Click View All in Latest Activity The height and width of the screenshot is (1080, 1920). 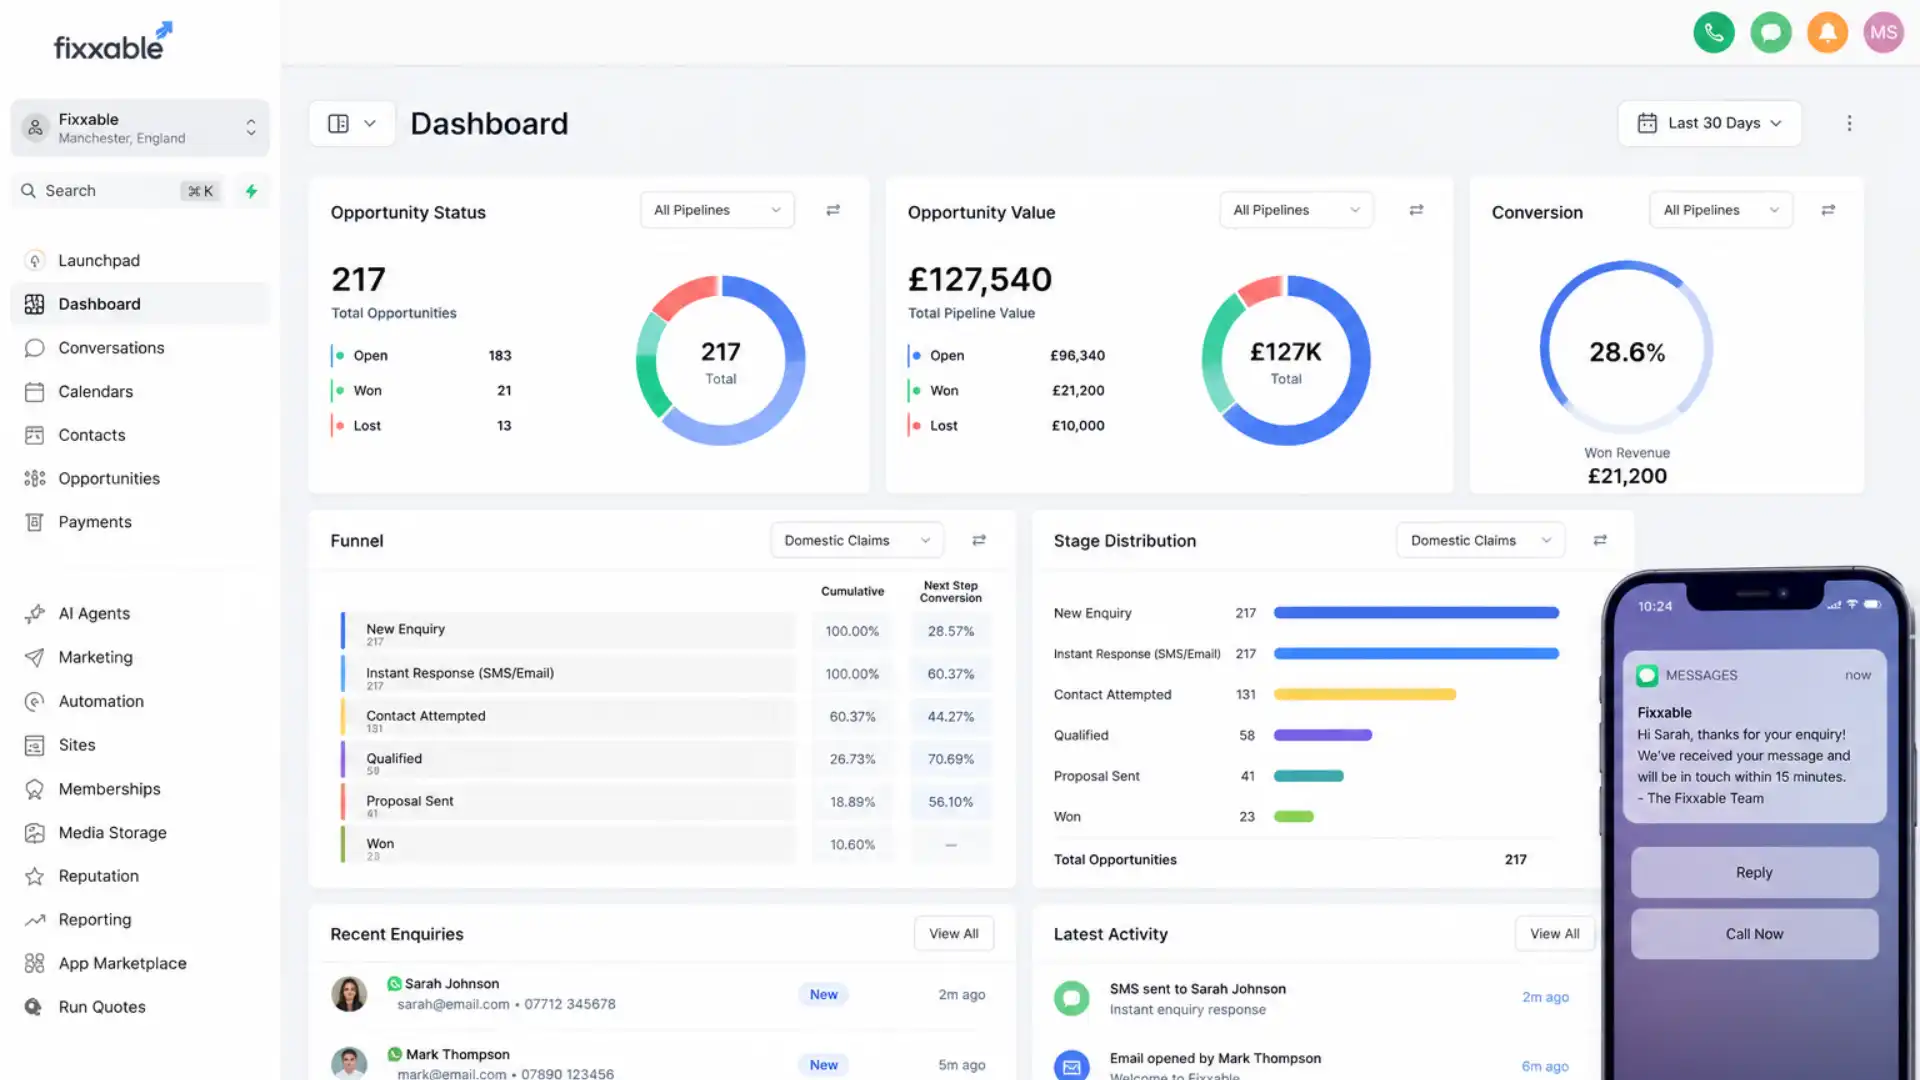(x=1555, y=933)
